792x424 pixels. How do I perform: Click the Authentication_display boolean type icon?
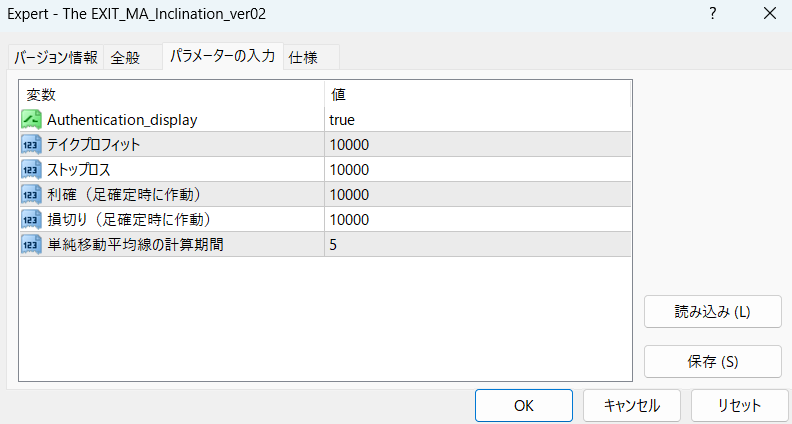pos(31,119)
